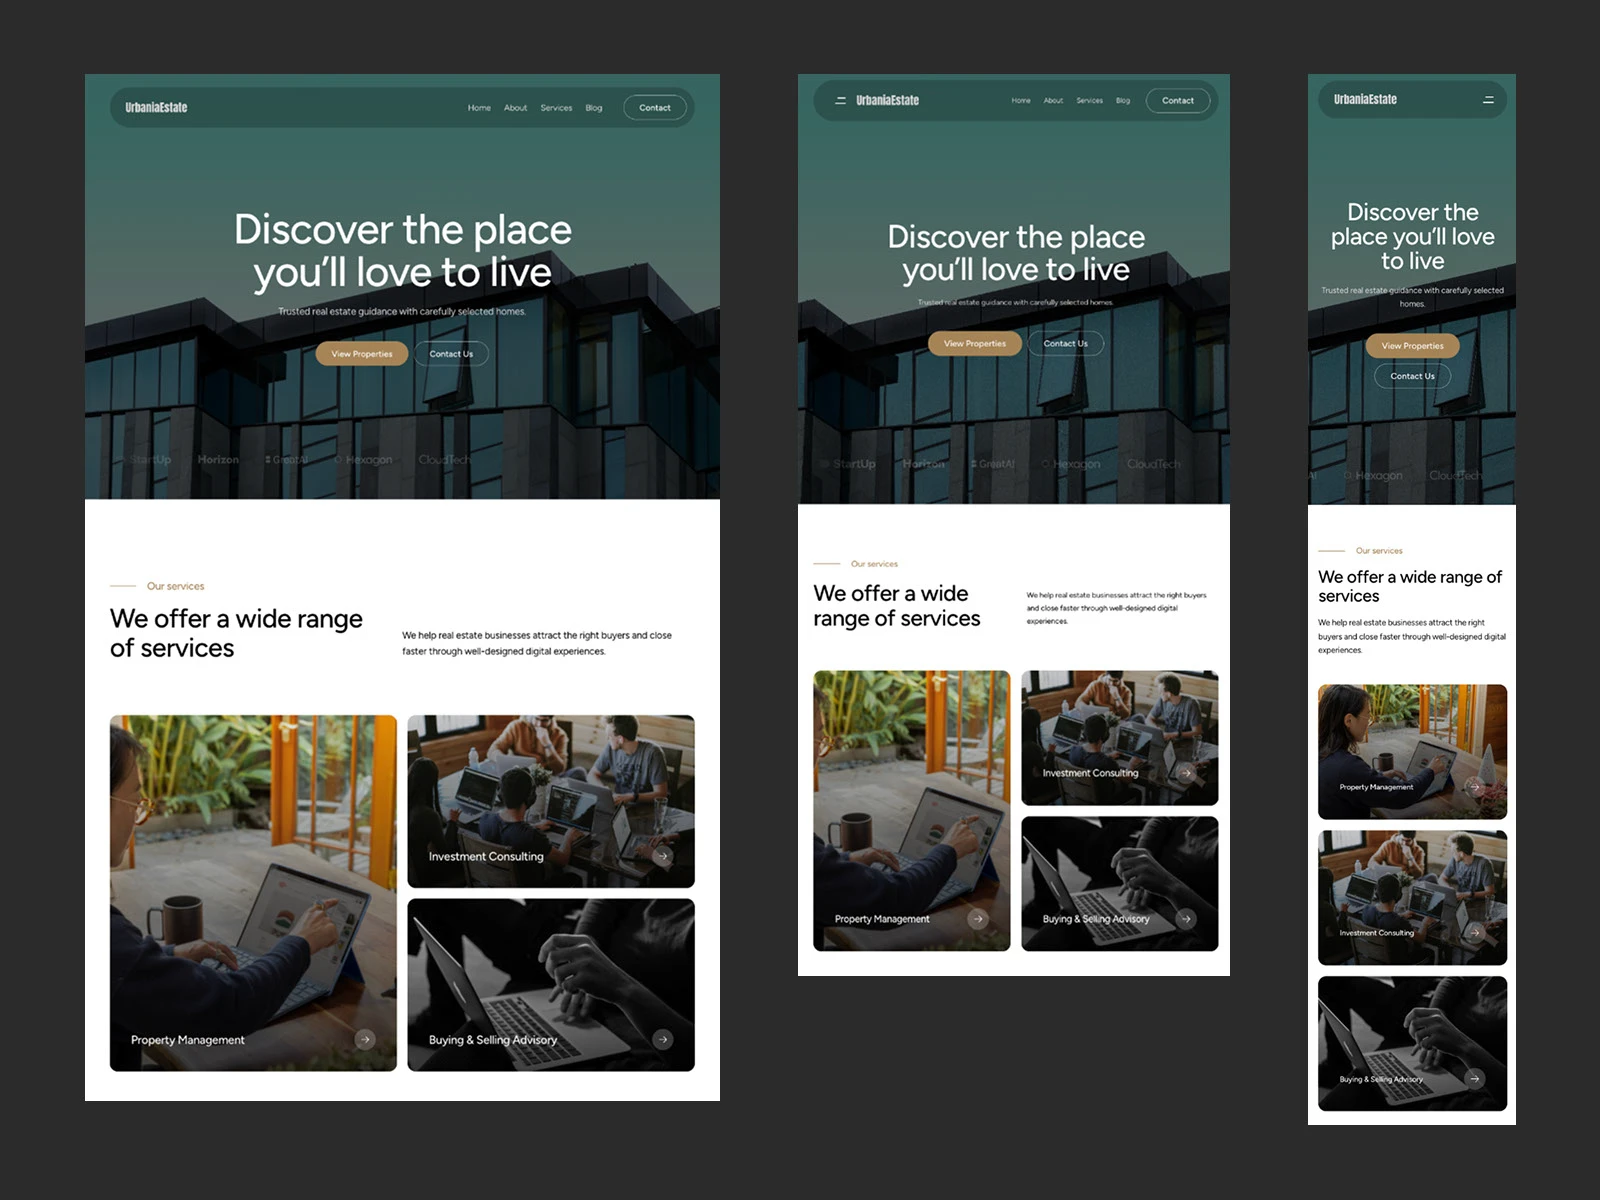Viewport: 1600px width, 1200px height.
Task: Click arrow icon on tablet Property Management card
Action: coord(978,919)
